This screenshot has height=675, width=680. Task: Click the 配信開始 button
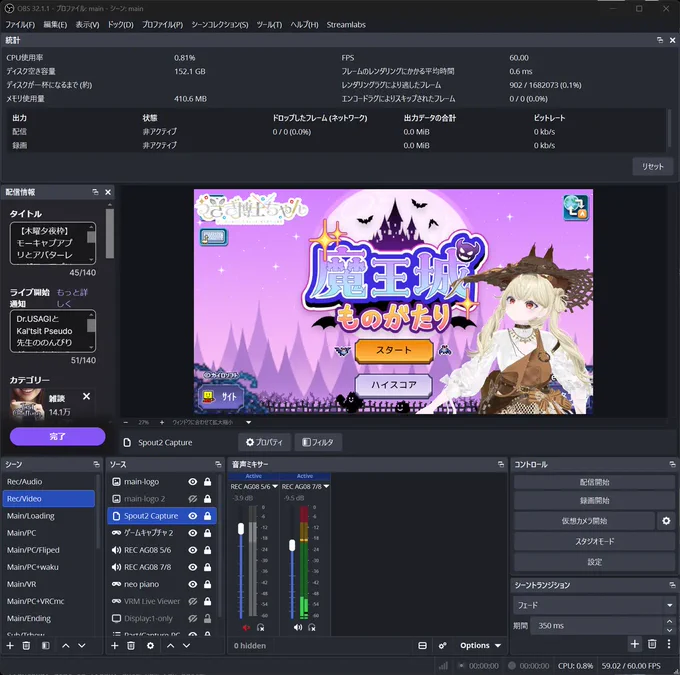click(594, 482)
